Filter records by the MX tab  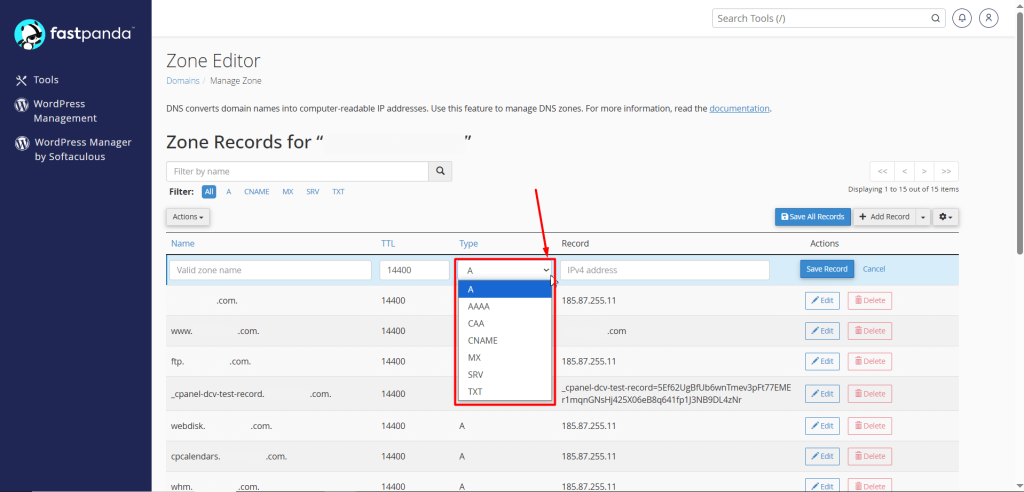[287, 192]
